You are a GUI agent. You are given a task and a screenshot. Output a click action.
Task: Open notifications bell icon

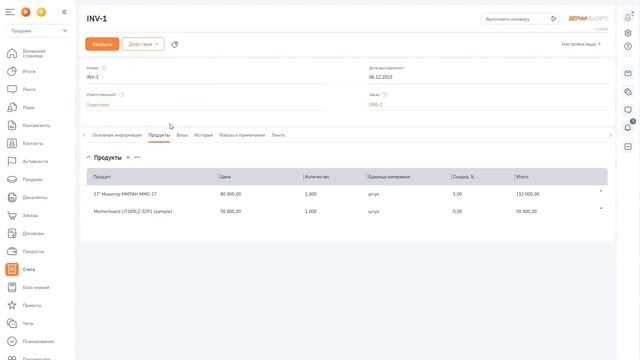628,128
